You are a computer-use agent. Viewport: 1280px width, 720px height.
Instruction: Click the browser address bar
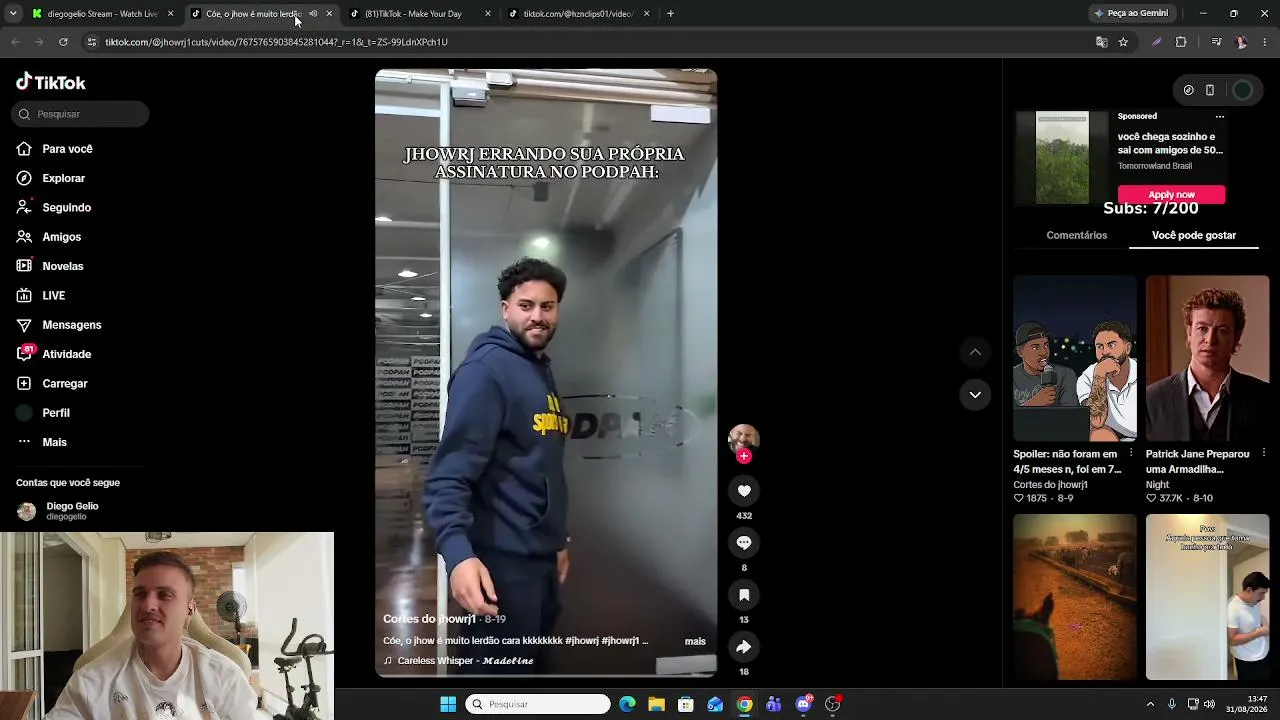pos(590,42)
